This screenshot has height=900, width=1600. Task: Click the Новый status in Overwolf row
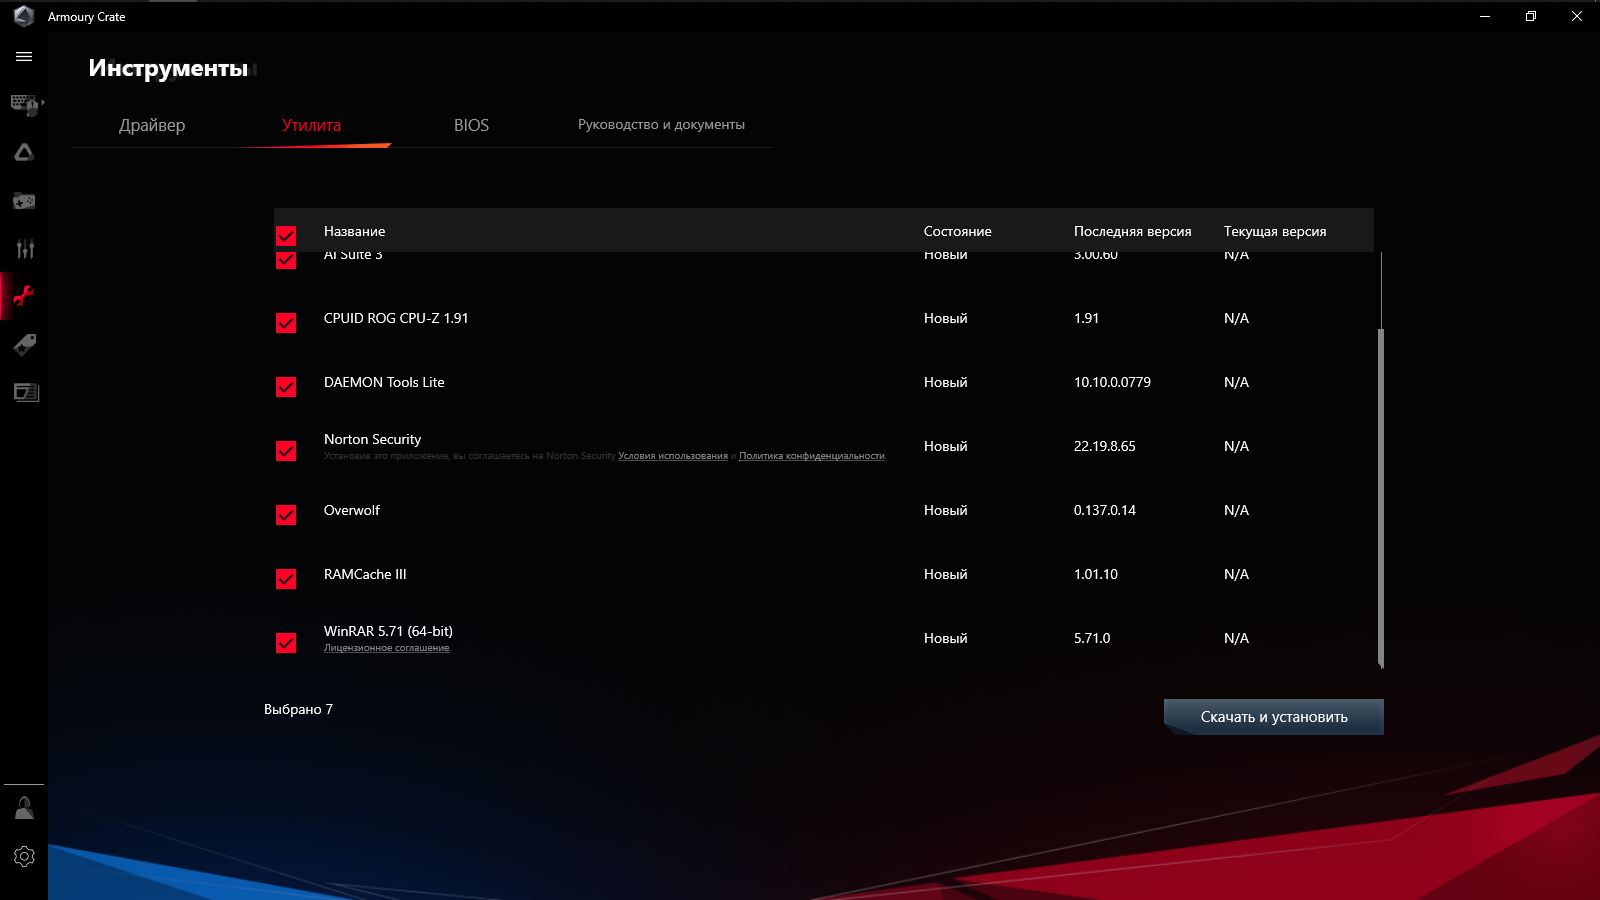point(946,510)
